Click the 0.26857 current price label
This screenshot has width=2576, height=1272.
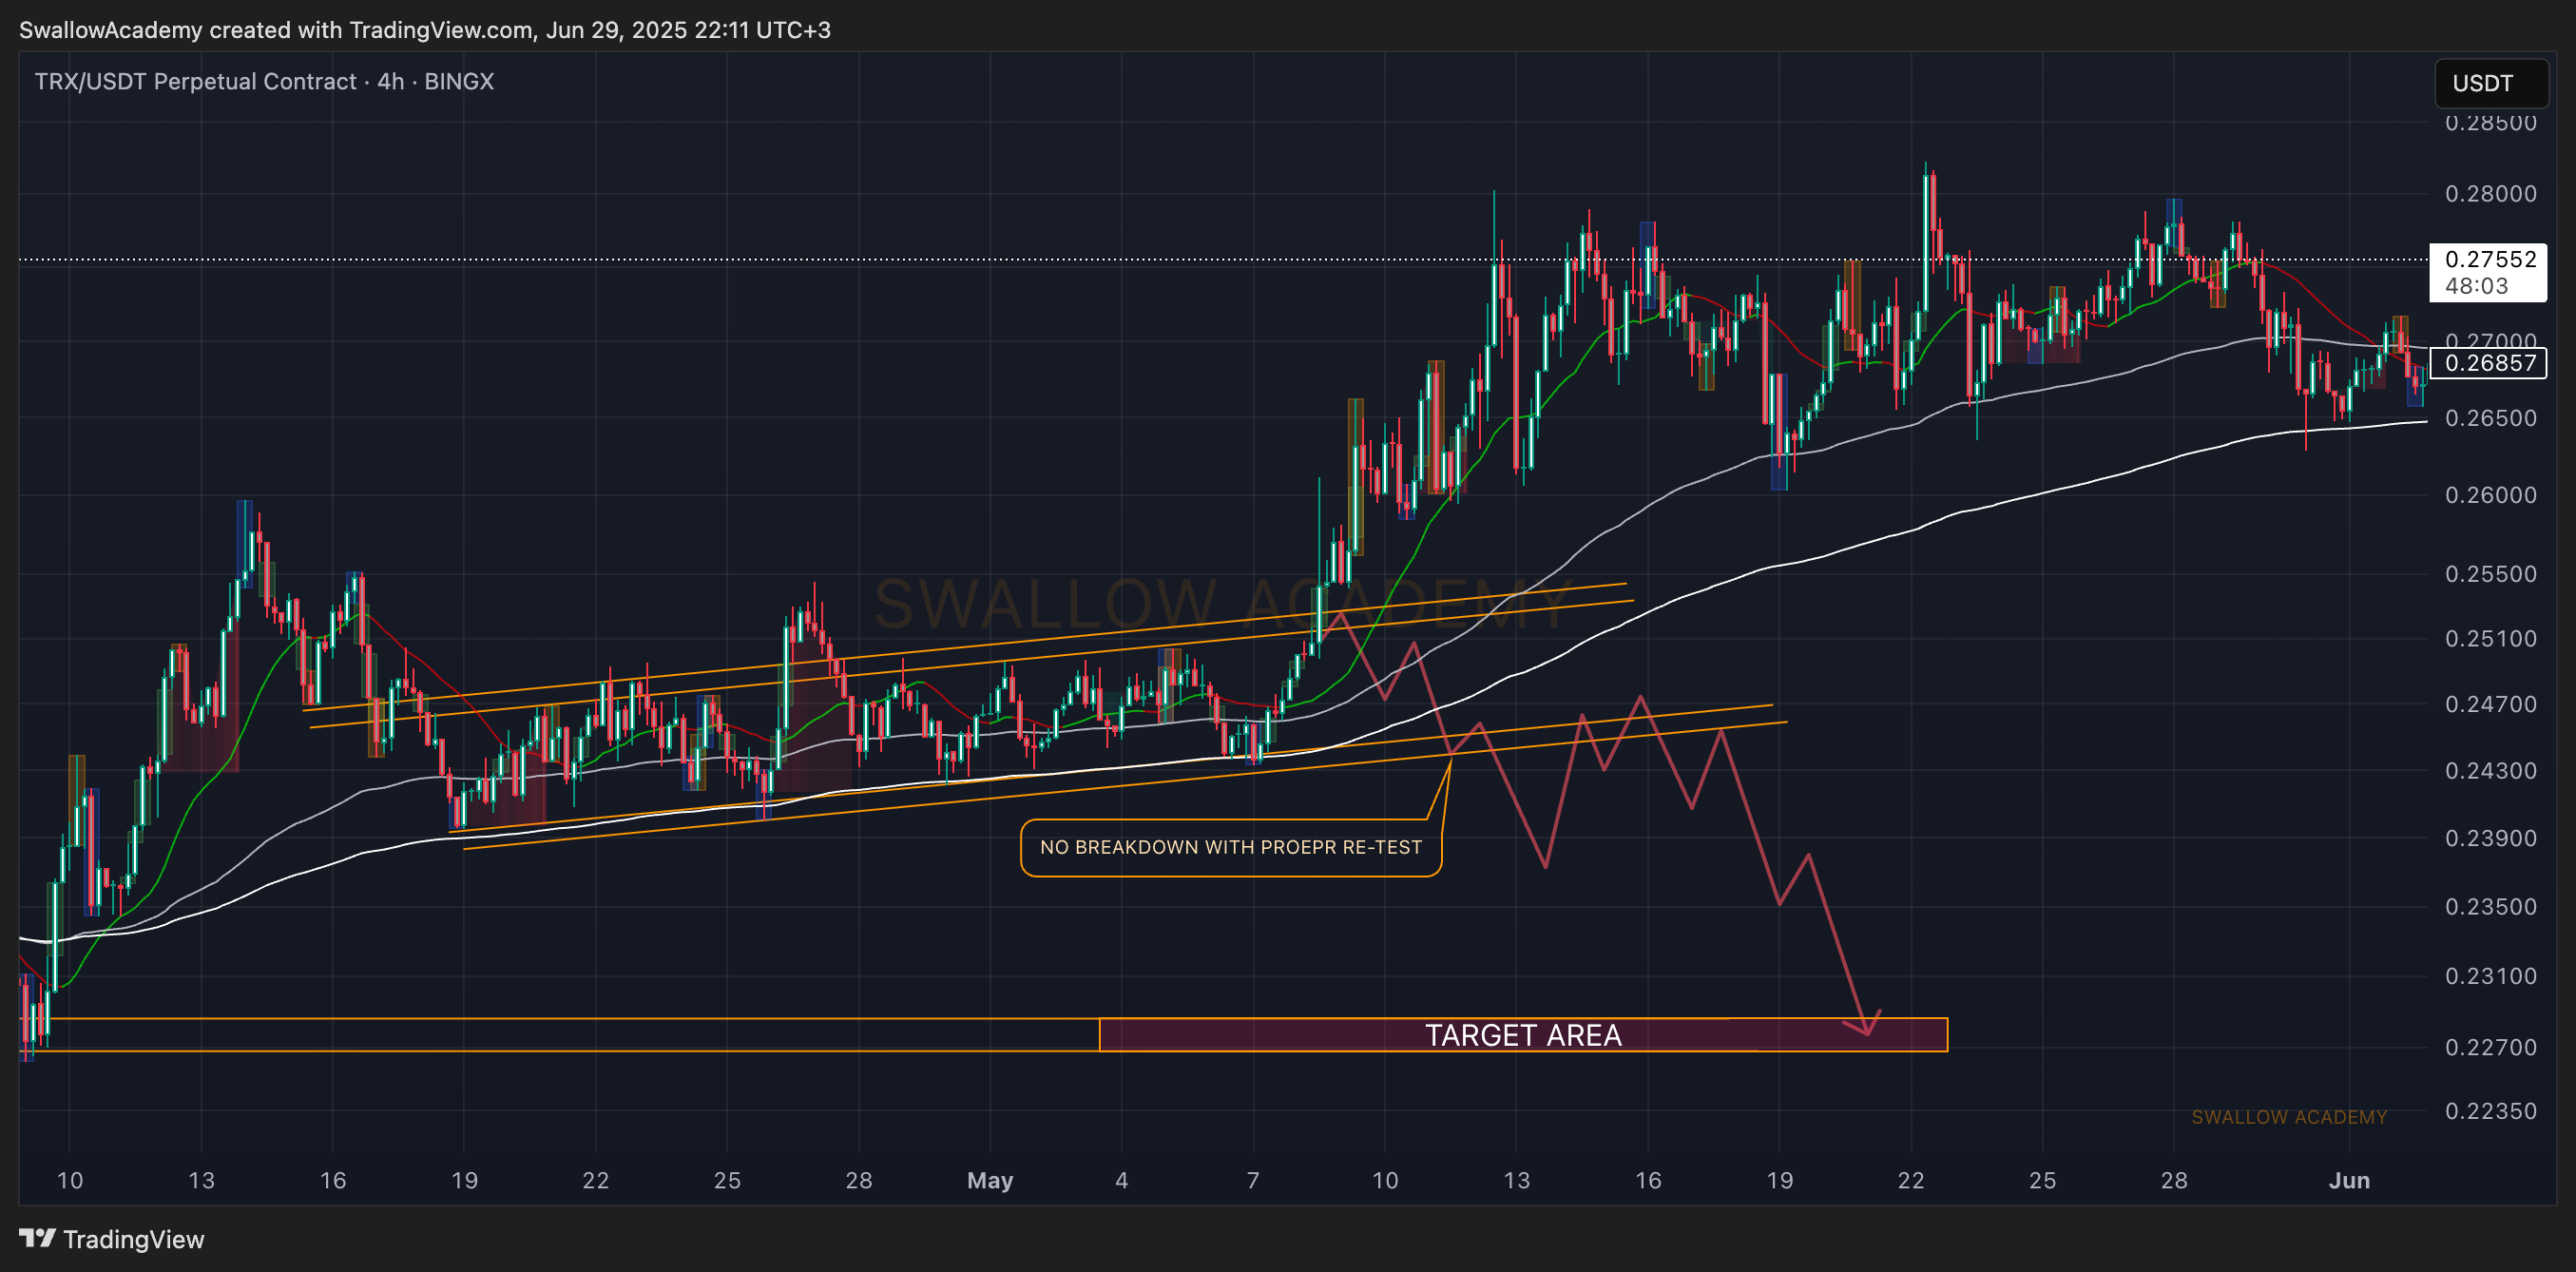(x=2490, y=363)
